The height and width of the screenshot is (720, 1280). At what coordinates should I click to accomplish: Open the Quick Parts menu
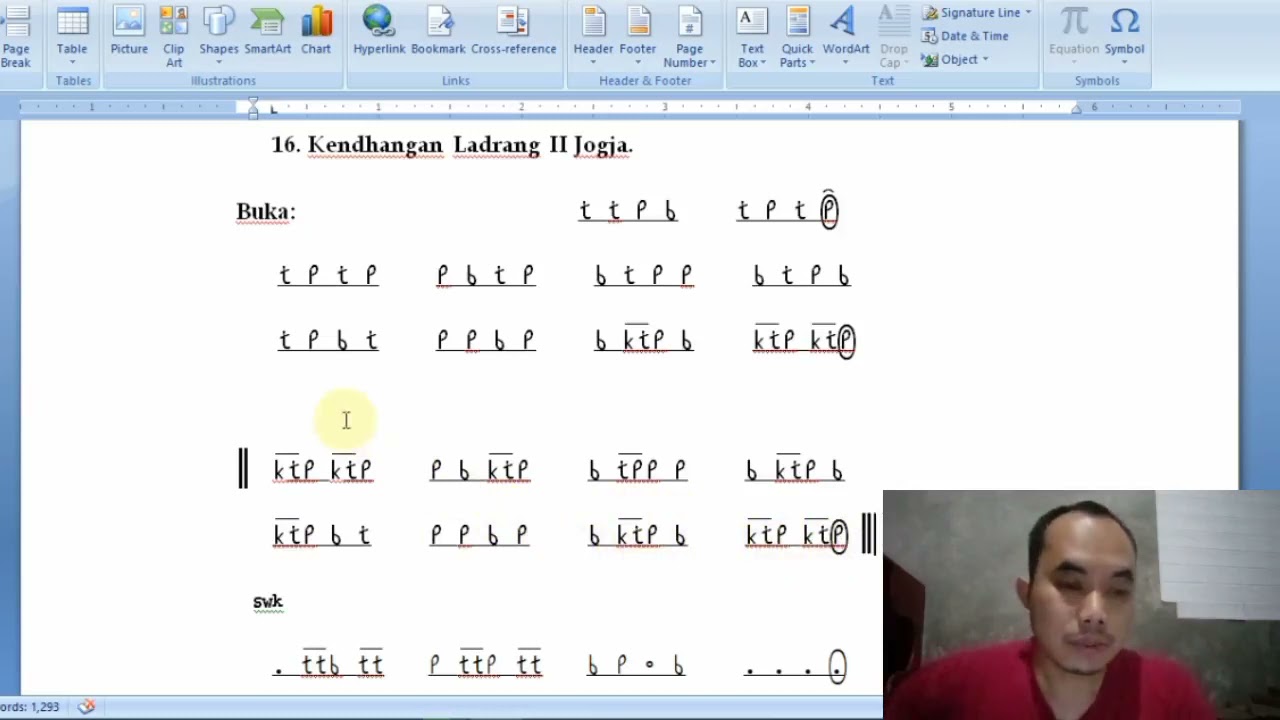coord(797,38)
